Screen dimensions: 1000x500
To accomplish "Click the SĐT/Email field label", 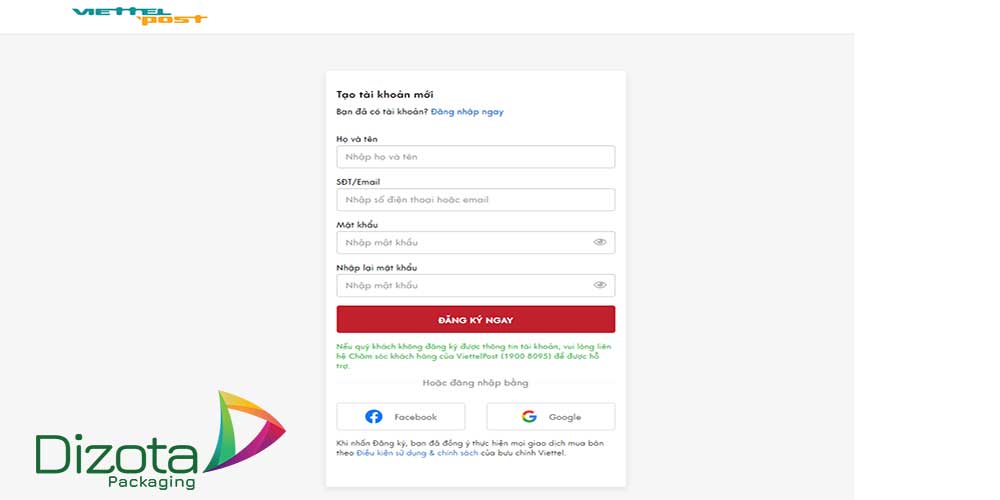I will tap(358, 182).
